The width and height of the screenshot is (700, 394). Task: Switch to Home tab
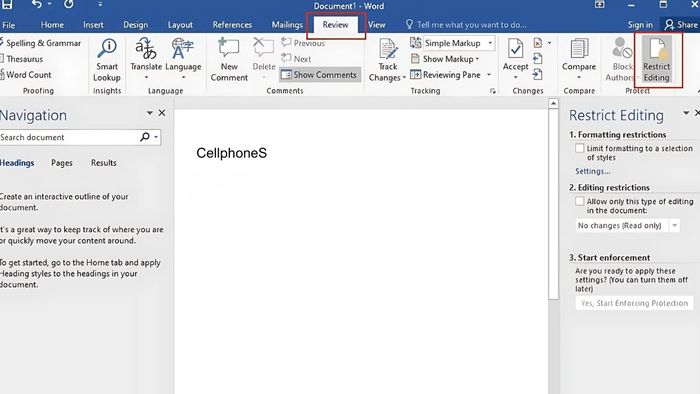(x=52, y=25)
